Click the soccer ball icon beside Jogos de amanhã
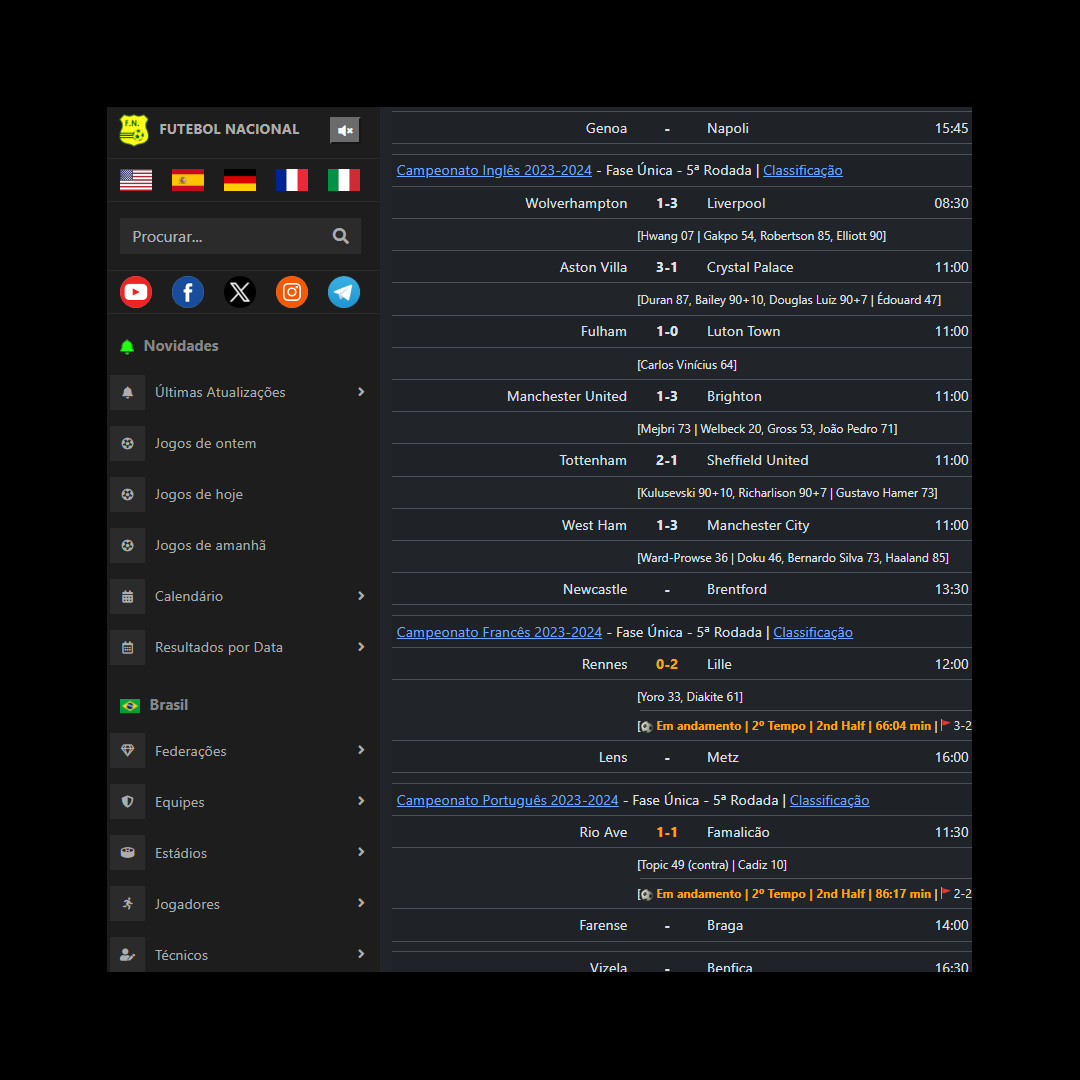This screenshot has width=1080, height=1080. click(127, 546)
